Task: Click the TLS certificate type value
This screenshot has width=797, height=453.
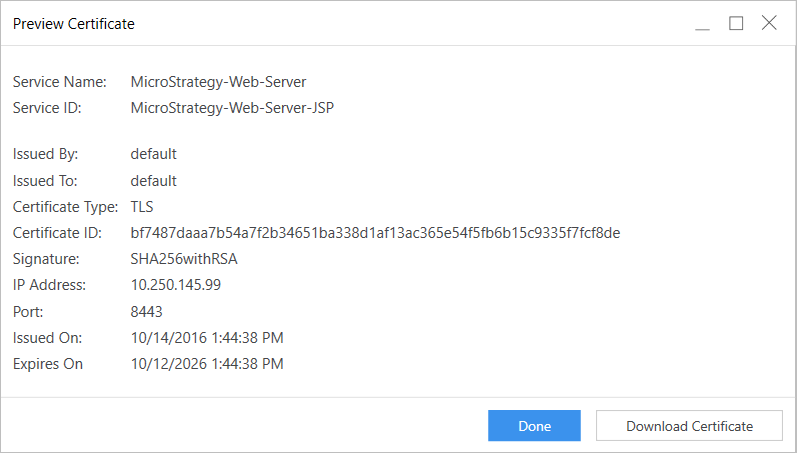Action: tap(143, 207)
